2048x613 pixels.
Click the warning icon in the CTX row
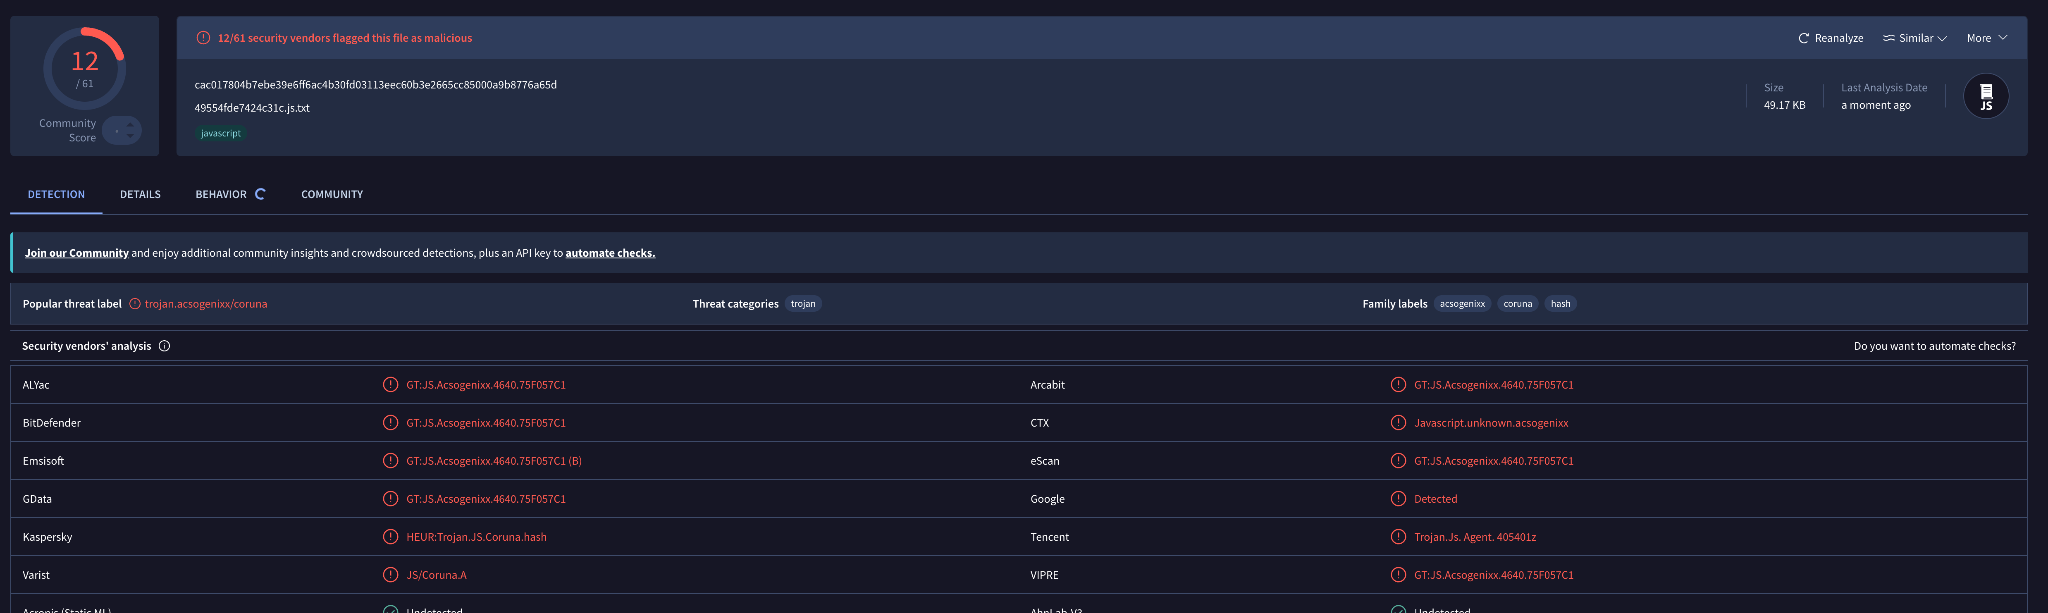pos(1398,423)
